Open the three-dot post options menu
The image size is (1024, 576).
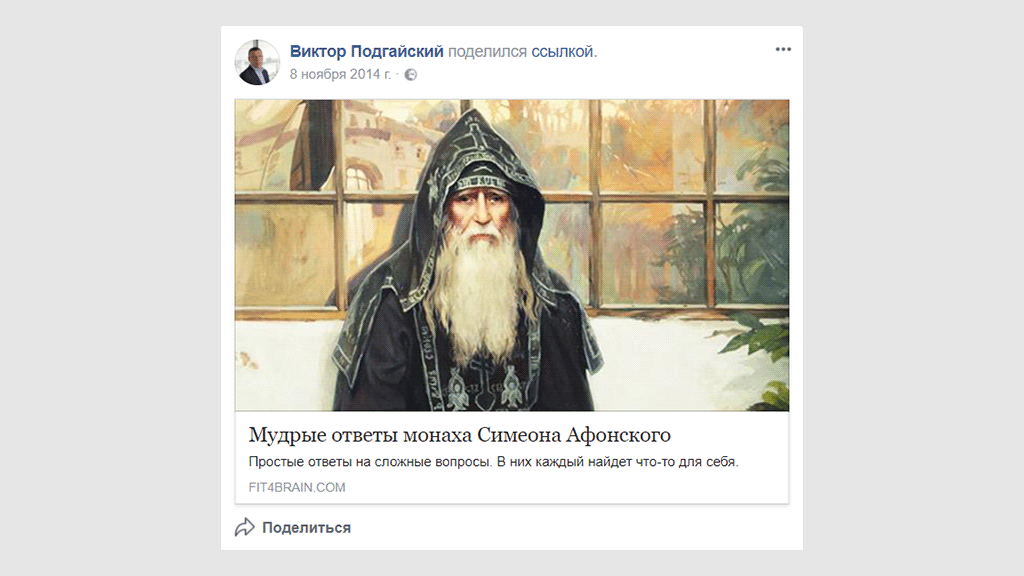coord(783,50)
